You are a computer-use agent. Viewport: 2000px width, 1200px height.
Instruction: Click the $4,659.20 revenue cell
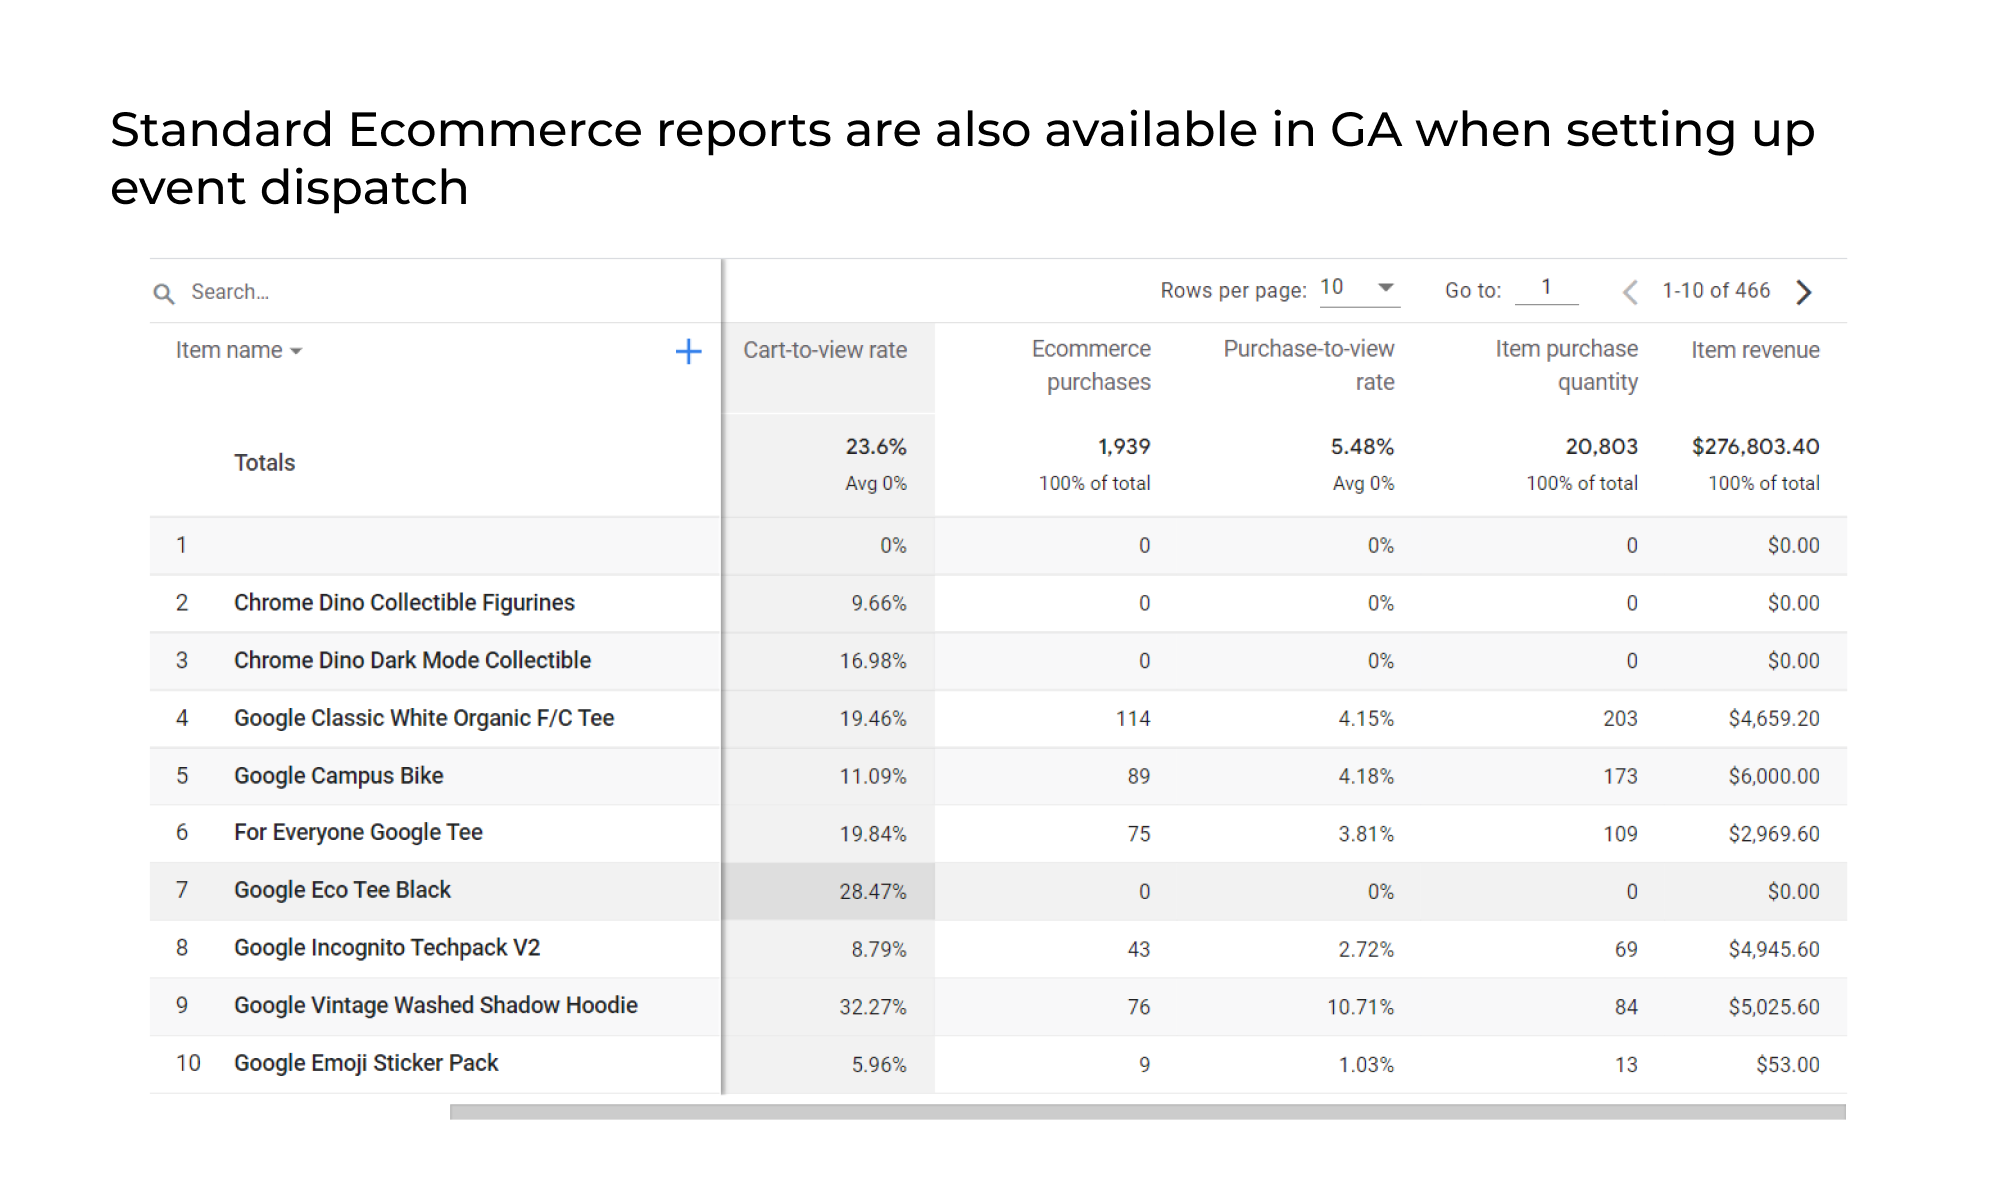pyautogui.click(x=1774, y=719)
